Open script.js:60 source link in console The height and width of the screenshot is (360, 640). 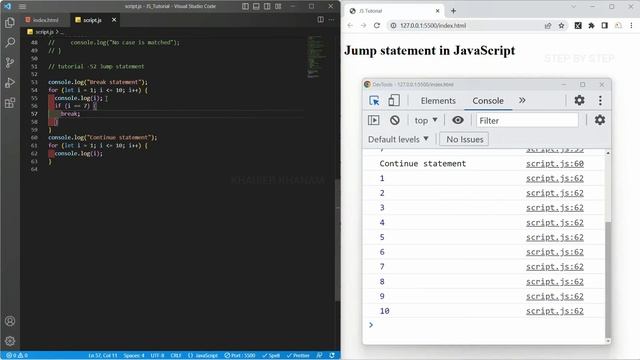coord(554,164)
